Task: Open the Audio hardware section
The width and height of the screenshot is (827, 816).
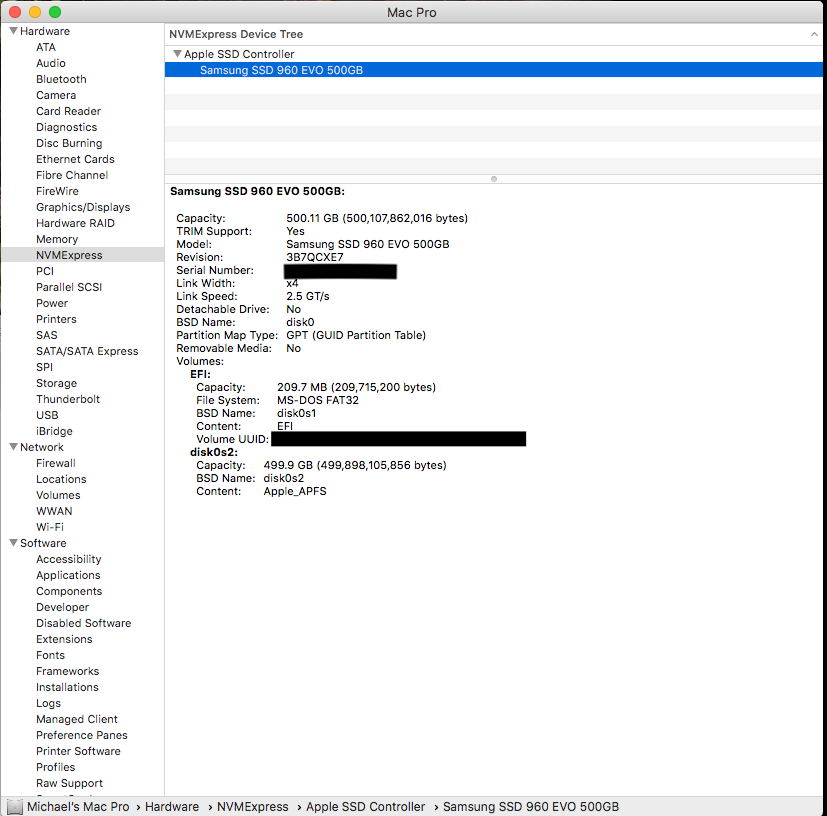Action: point(51,63)
